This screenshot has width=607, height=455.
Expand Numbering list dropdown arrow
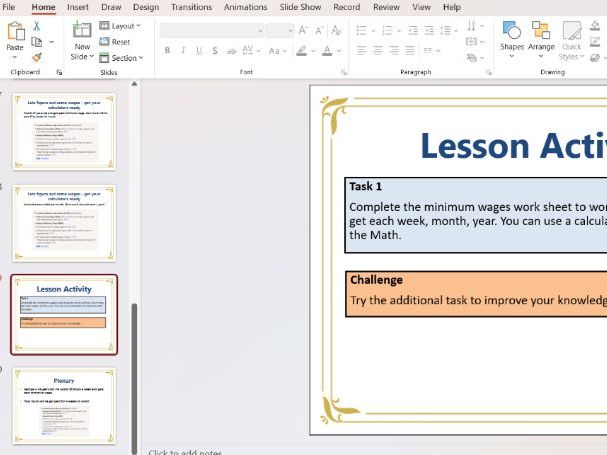pos(399,31)
